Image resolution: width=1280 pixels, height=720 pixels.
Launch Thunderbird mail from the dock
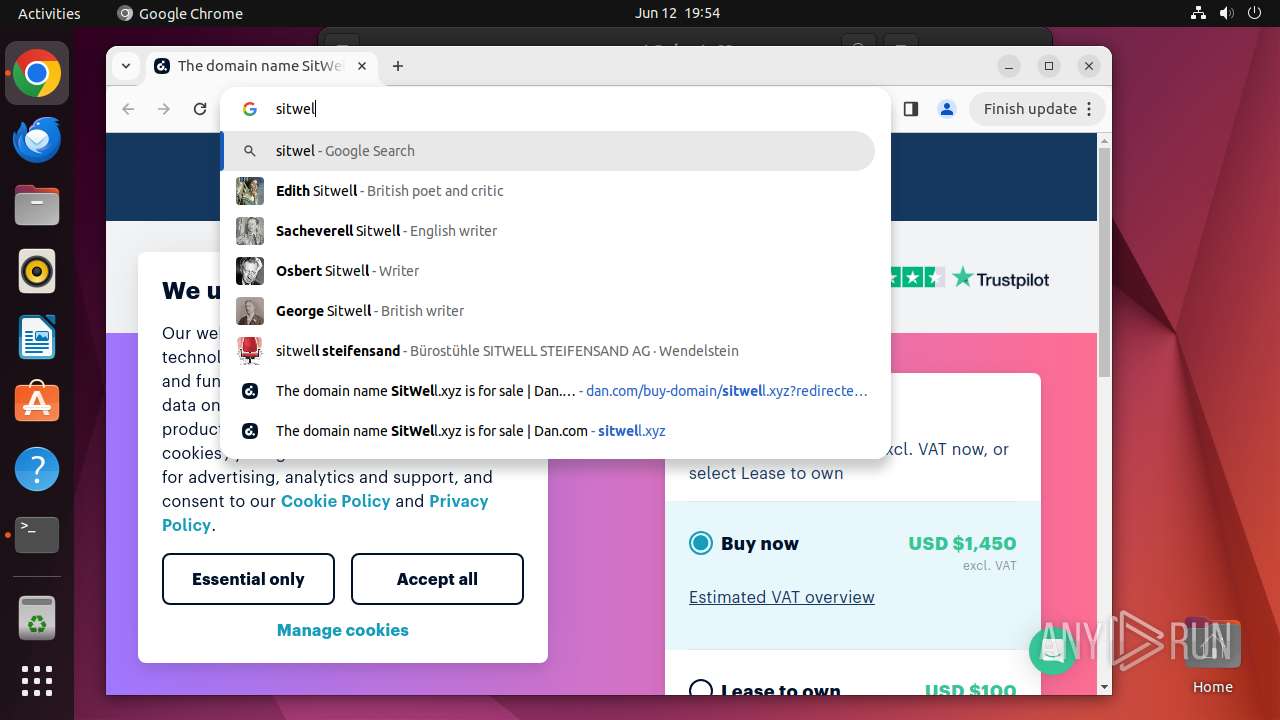point(37,140)
